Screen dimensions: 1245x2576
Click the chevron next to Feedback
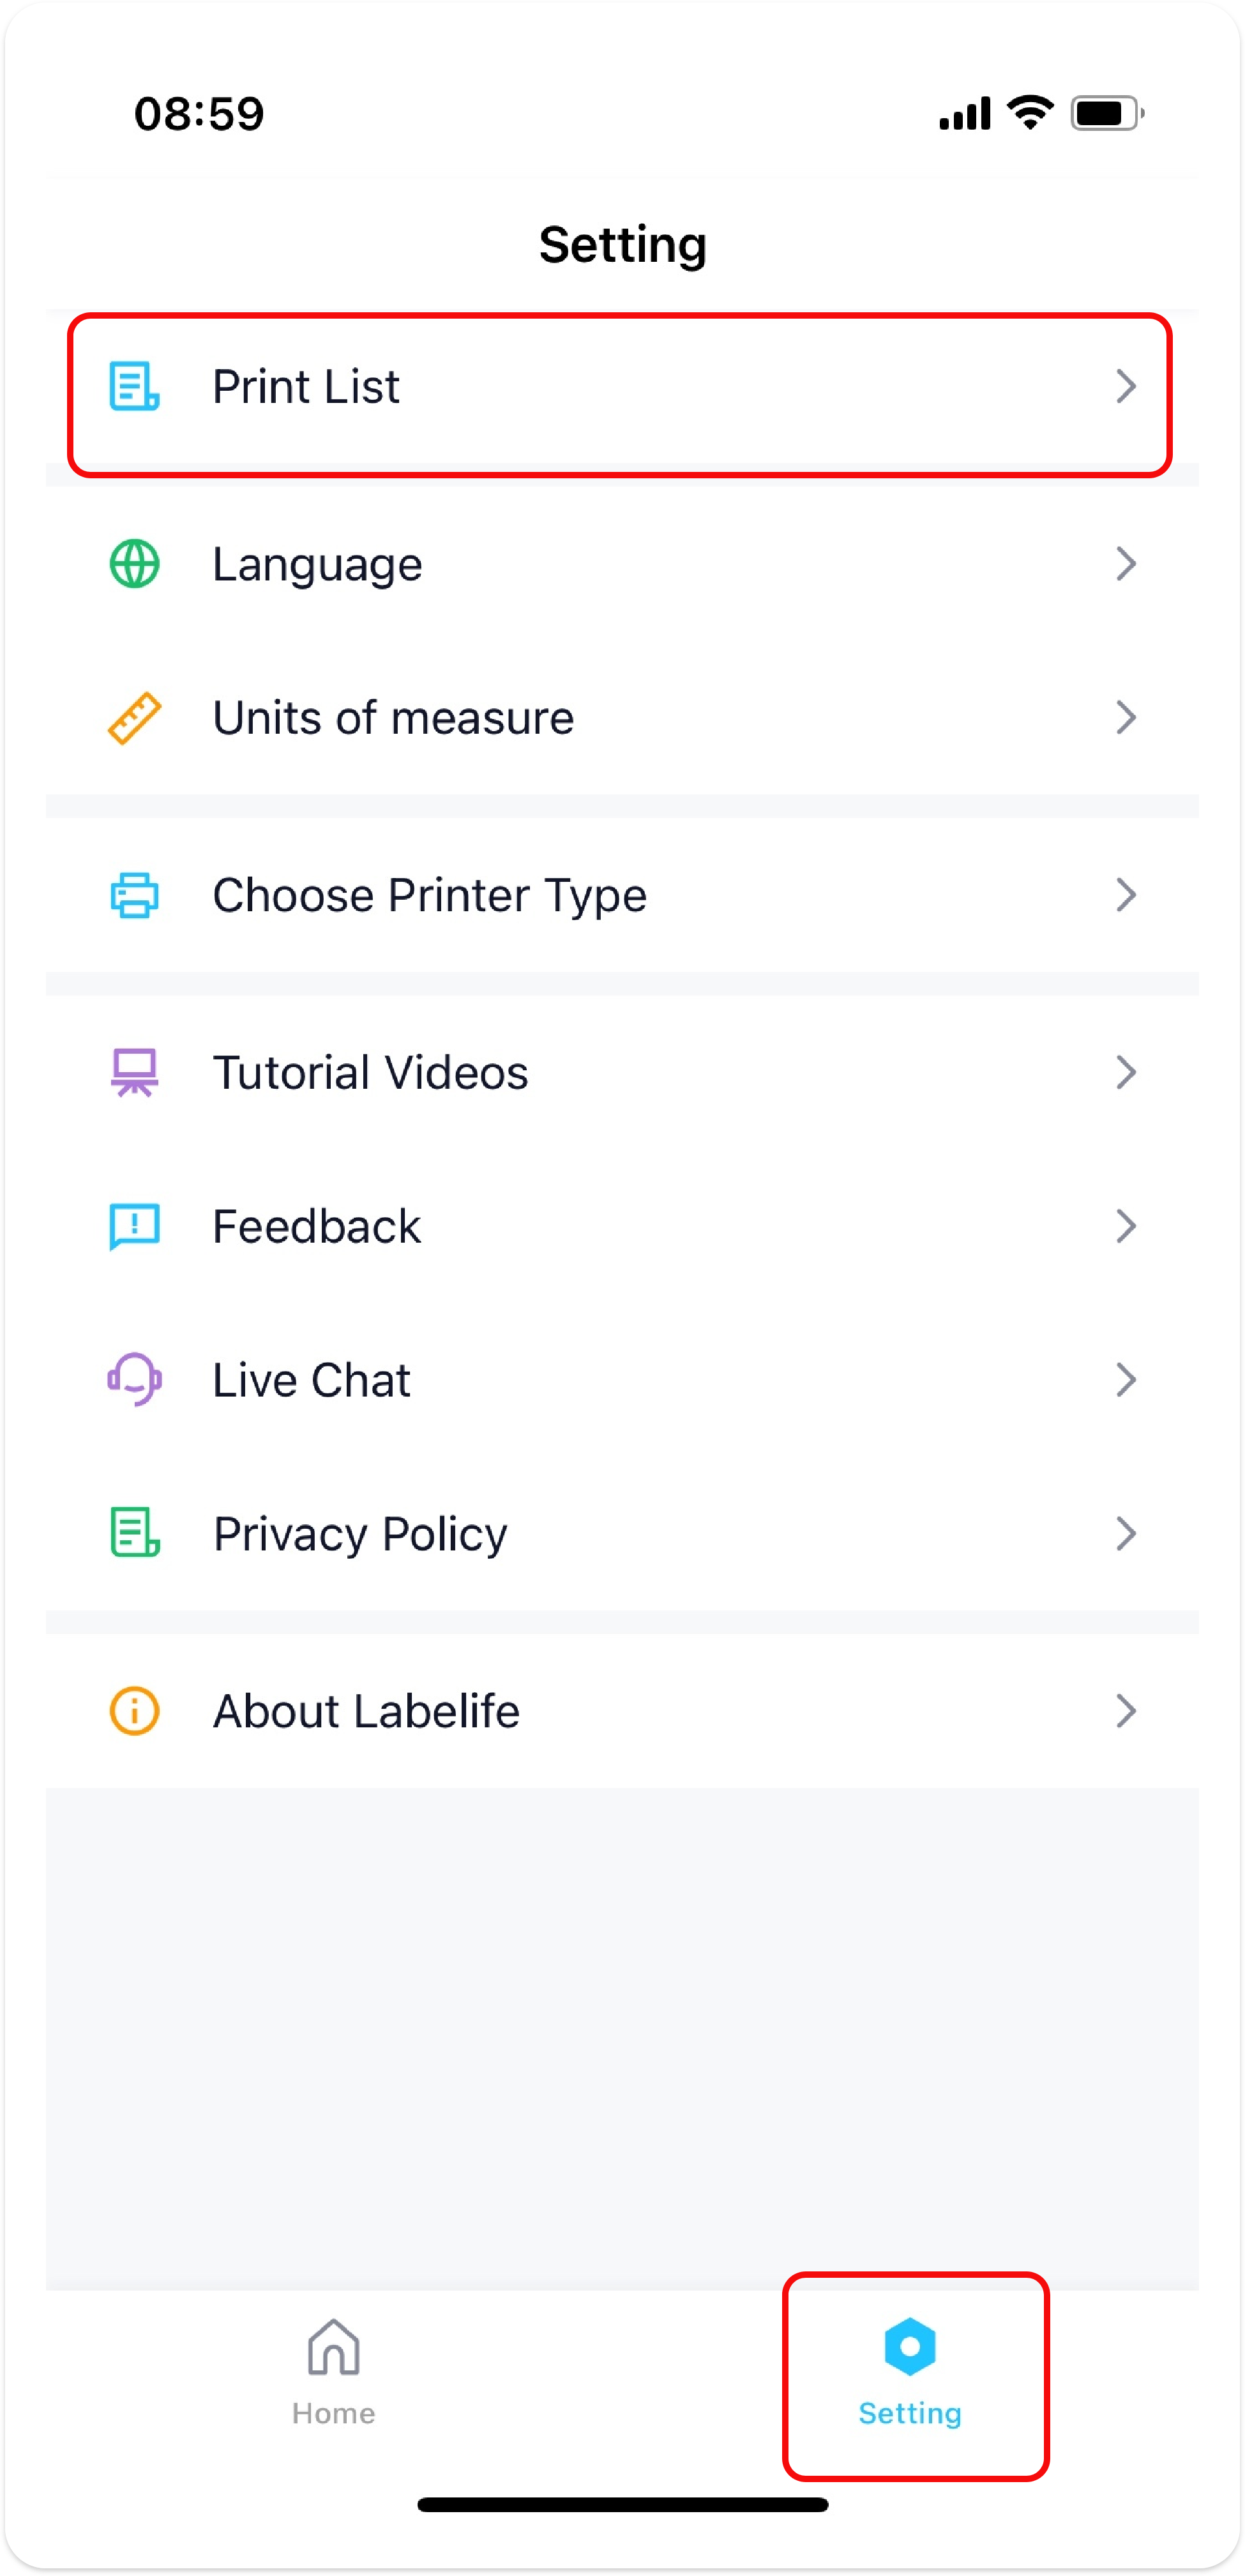(1126, 1227)
